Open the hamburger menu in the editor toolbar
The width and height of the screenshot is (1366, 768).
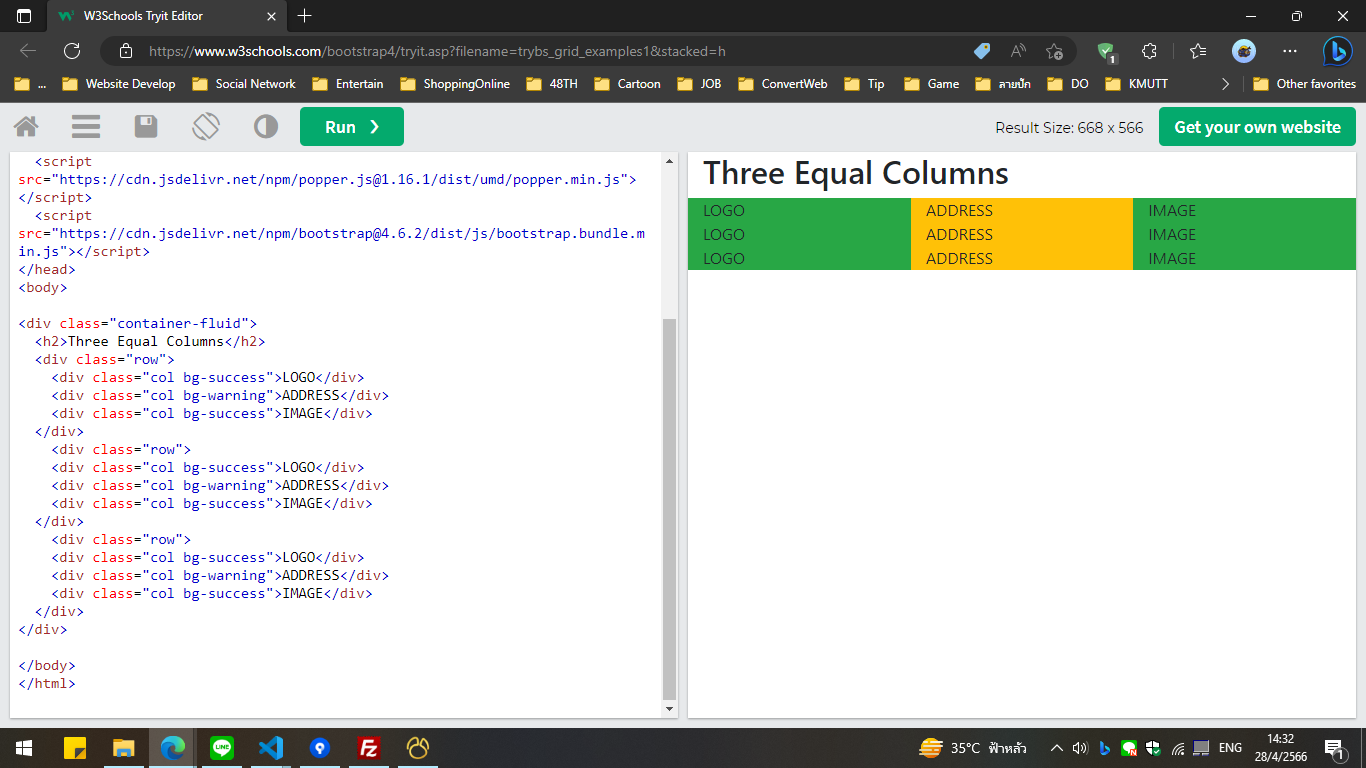[86, 127]
